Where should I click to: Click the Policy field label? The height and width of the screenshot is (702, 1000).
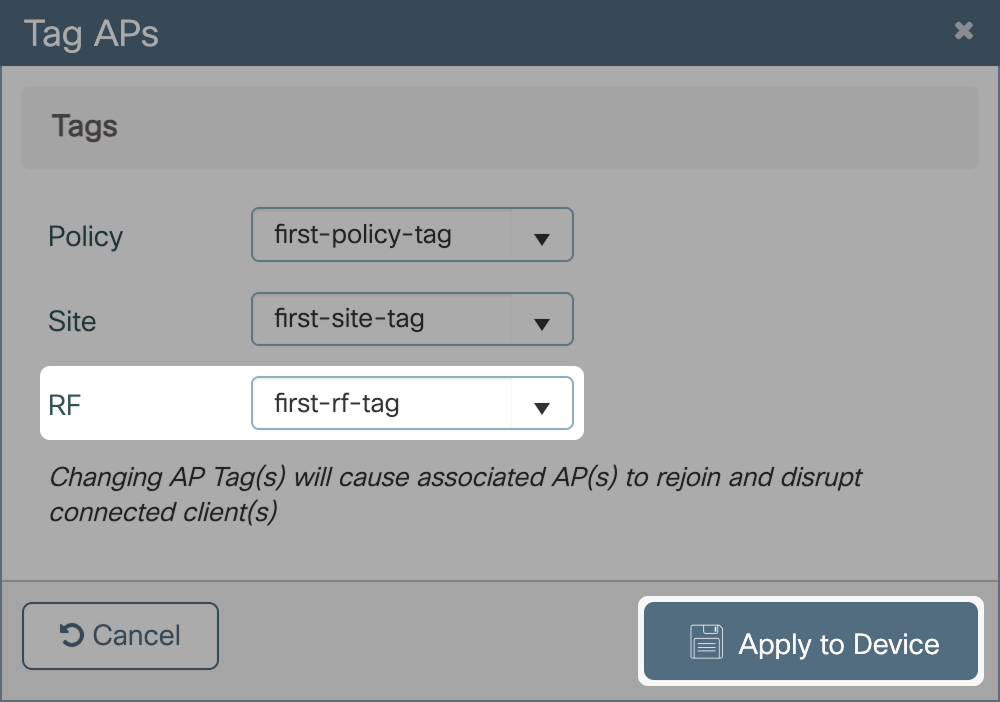(86, 237)
